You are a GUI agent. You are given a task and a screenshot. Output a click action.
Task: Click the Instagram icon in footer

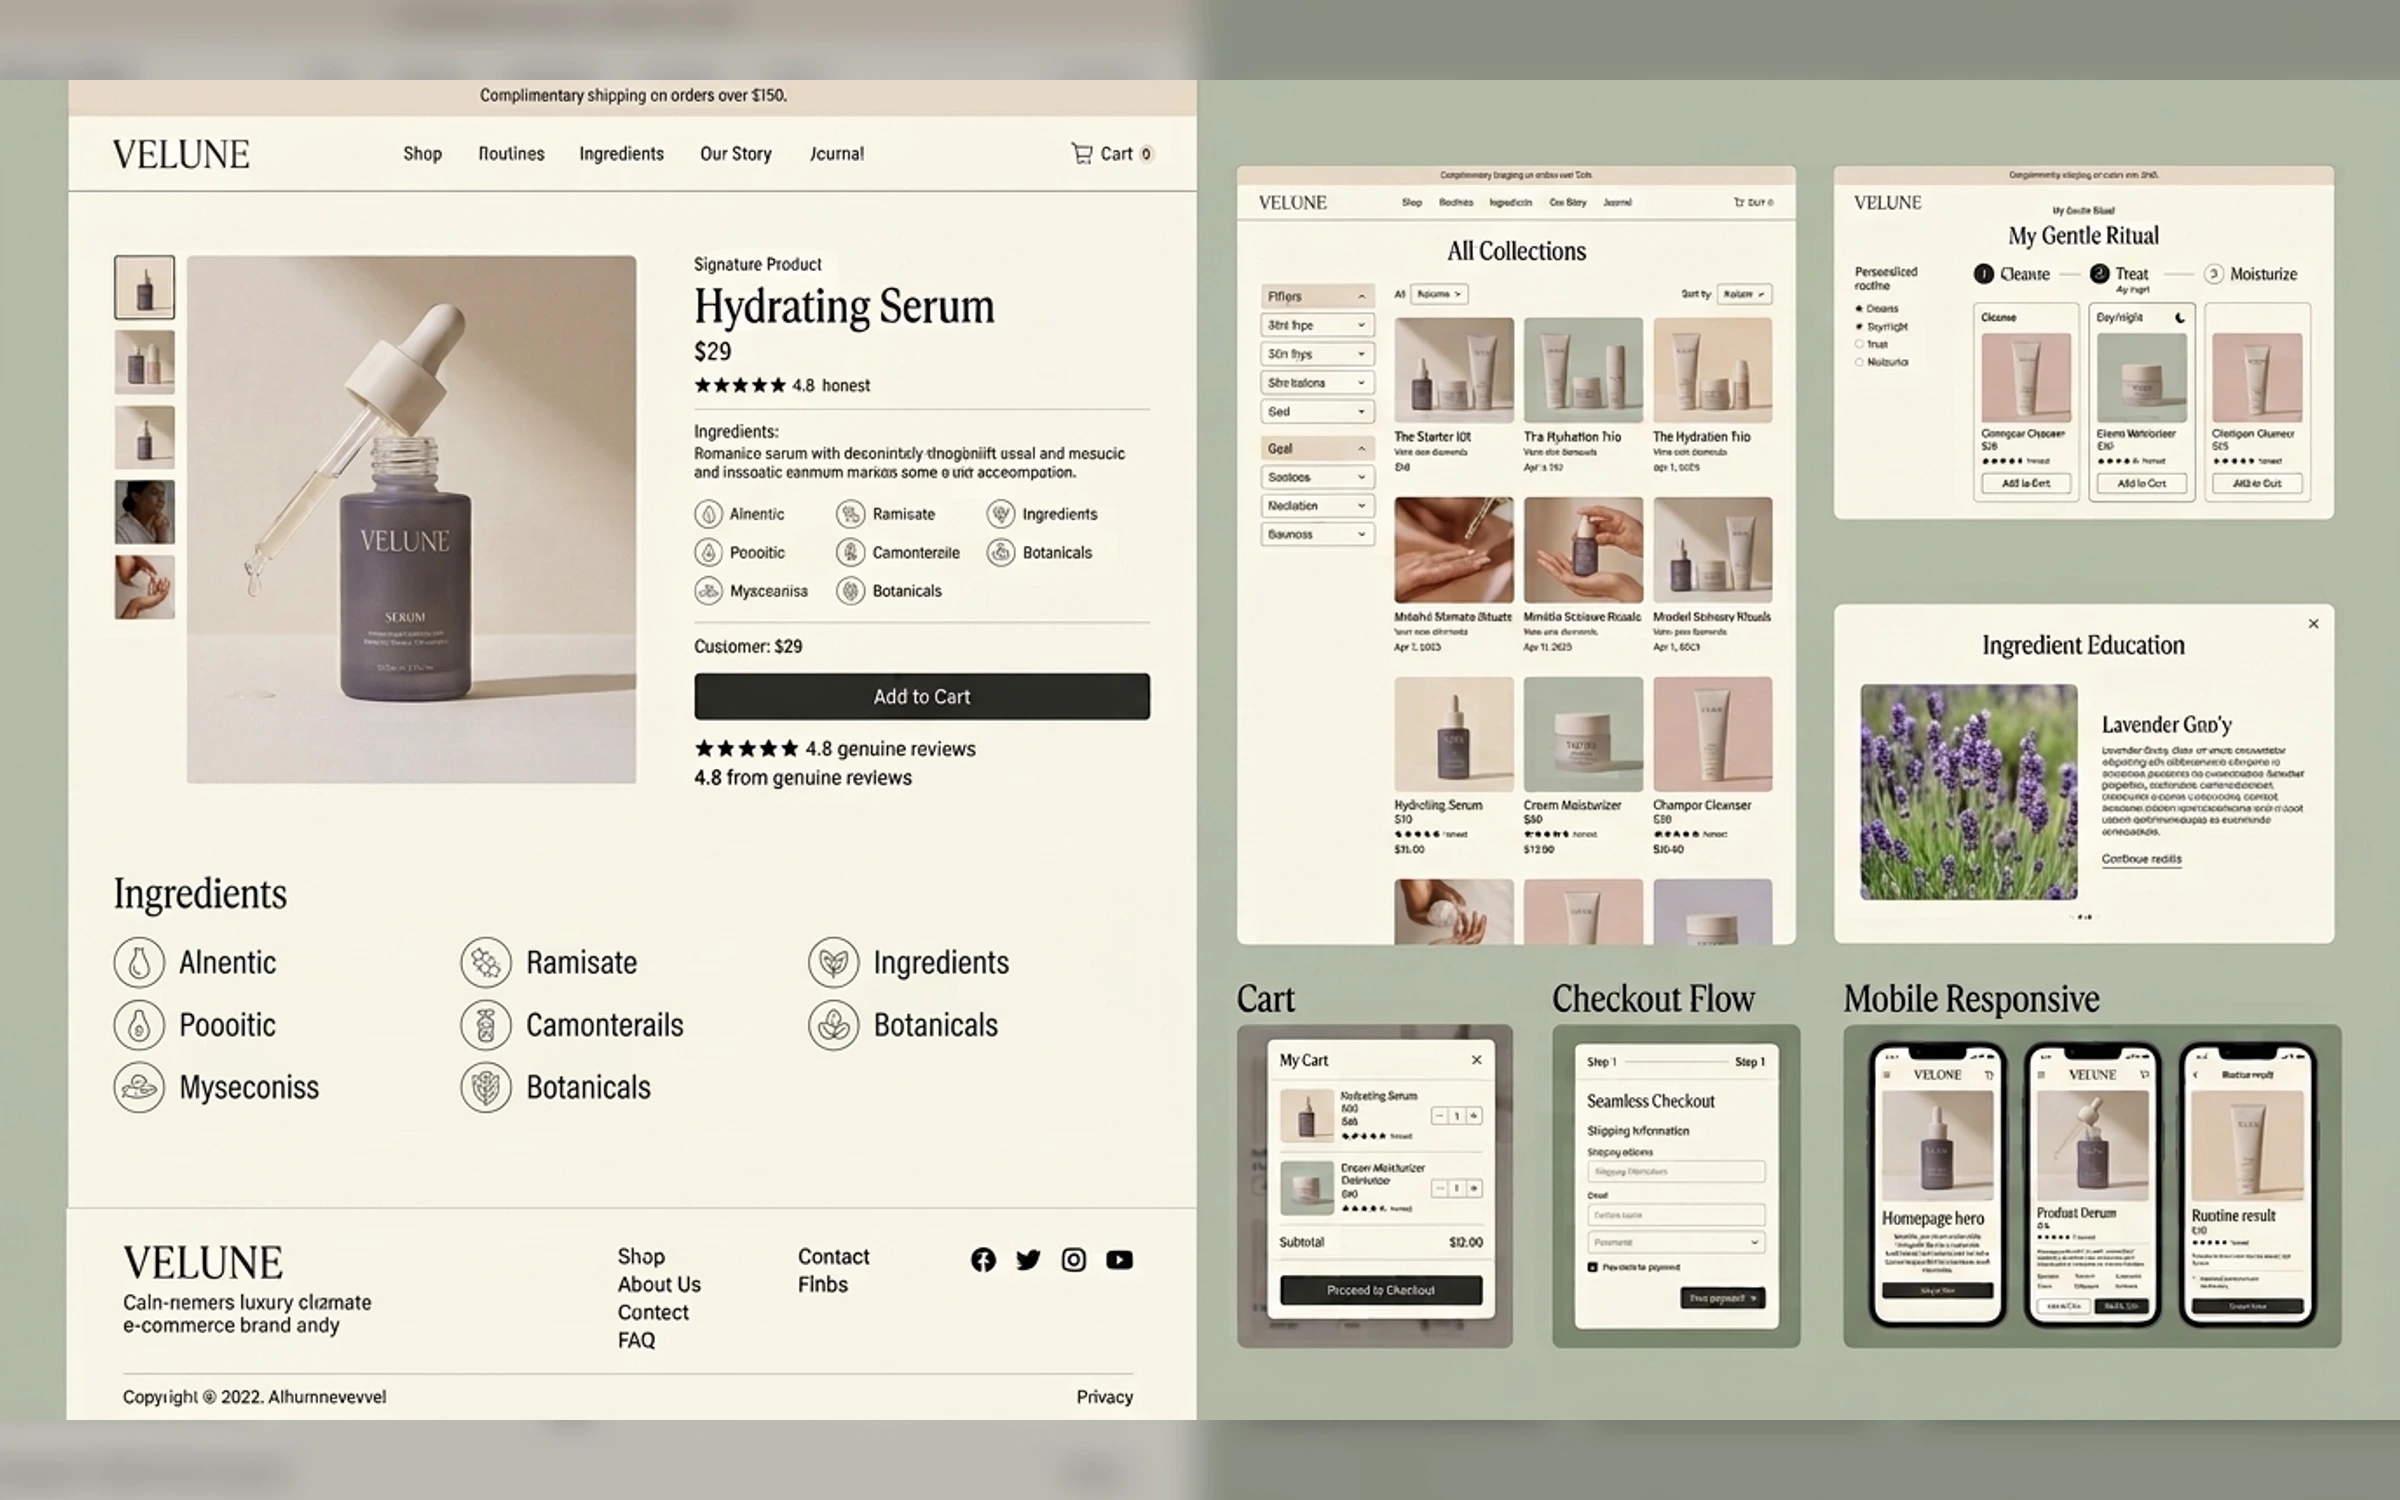1073,1260
